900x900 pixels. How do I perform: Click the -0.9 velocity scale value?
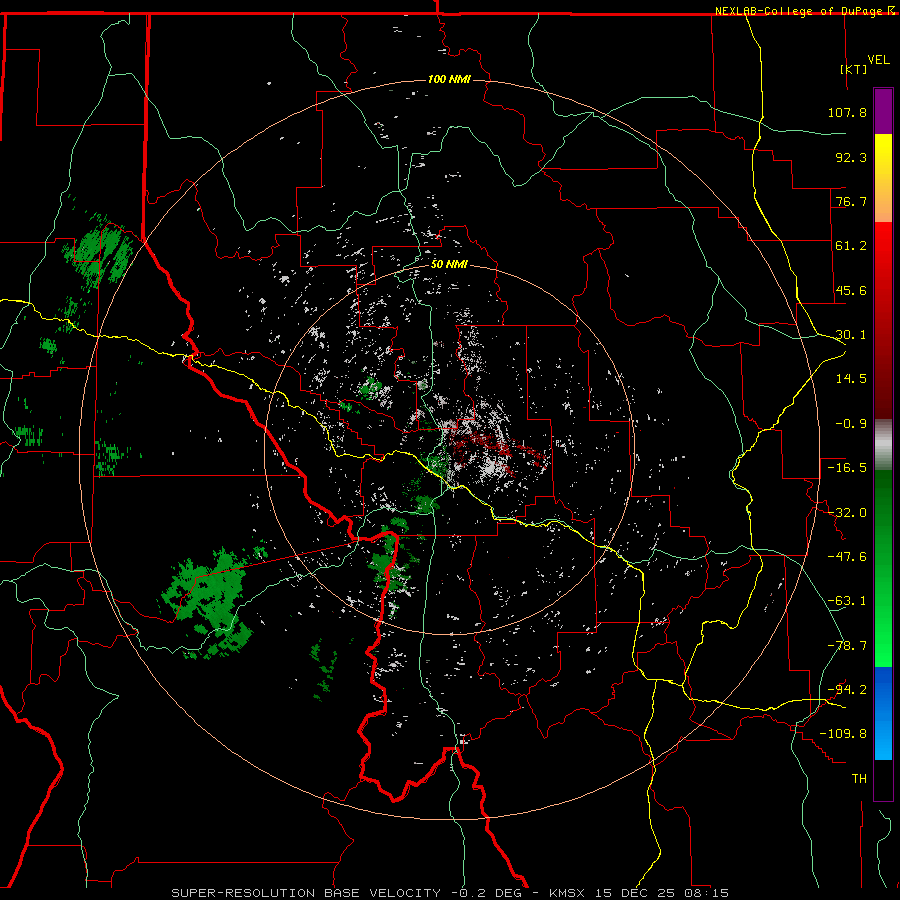851,424
